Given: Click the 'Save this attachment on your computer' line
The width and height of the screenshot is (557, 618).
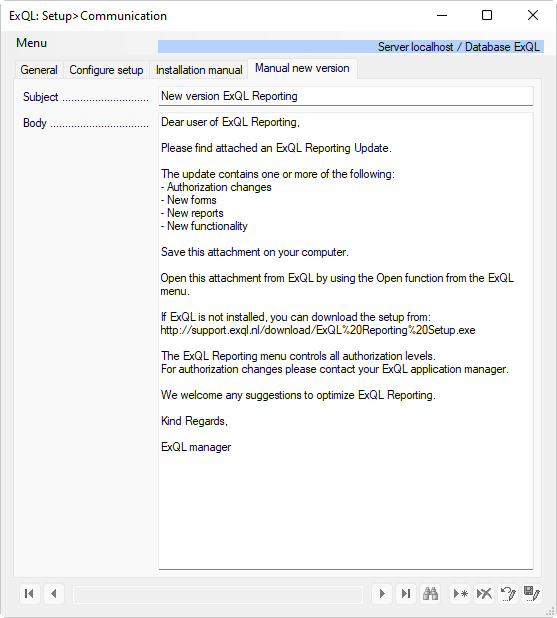Looking at the screenshot, I should click(x=255, y=252).
